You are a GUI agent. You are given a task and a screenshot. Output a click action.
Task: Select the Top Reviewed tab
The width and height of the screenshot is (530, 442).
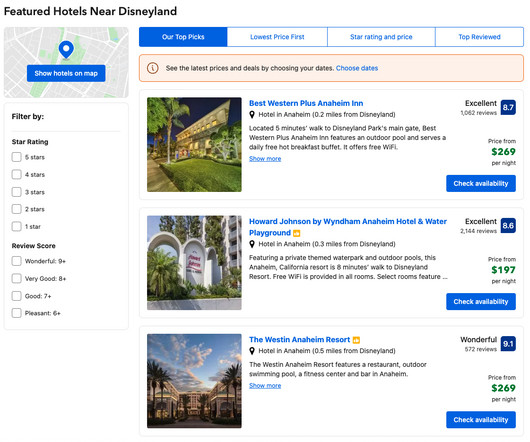point(479,37)
